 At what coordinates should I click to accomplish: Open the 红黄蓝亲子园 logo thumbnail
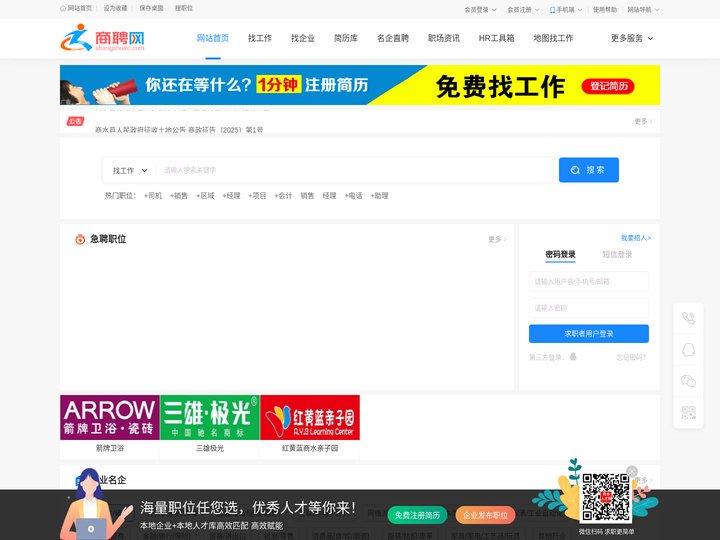(310, 417)
